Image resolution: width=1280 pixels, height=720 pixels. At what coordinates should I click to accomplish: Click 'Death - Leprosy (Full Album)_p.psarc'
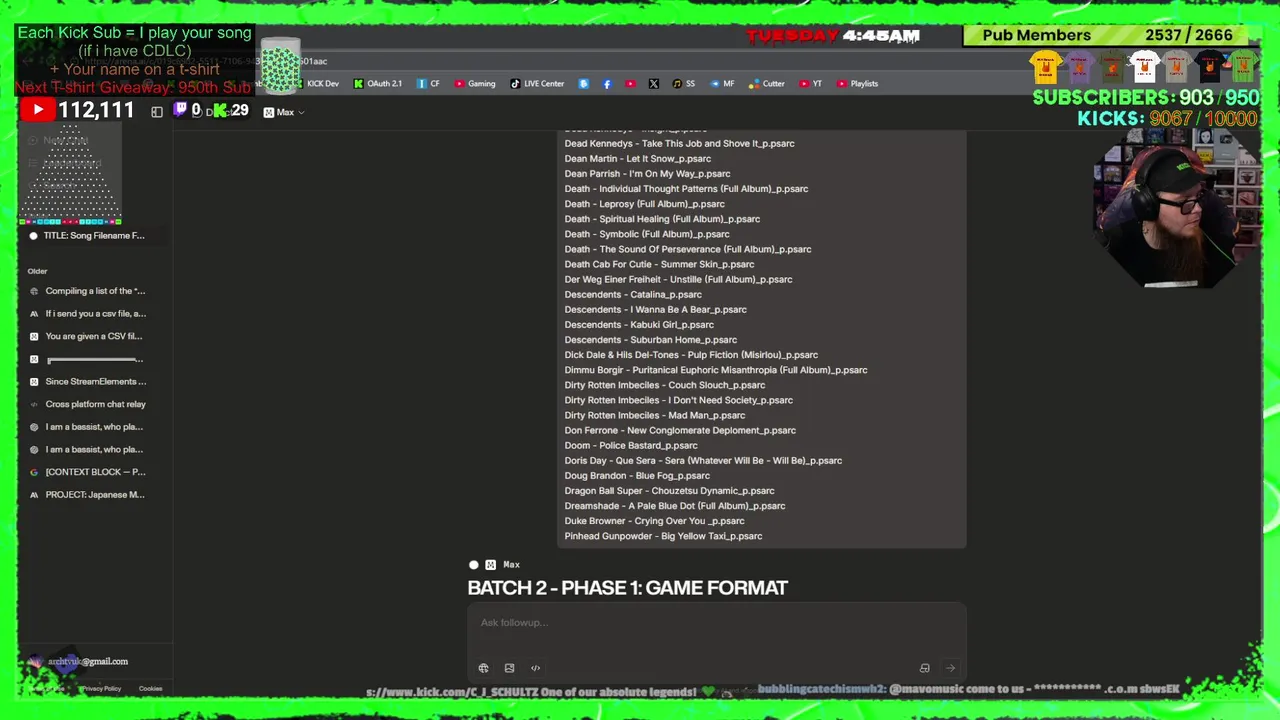(x=644, y=204)
